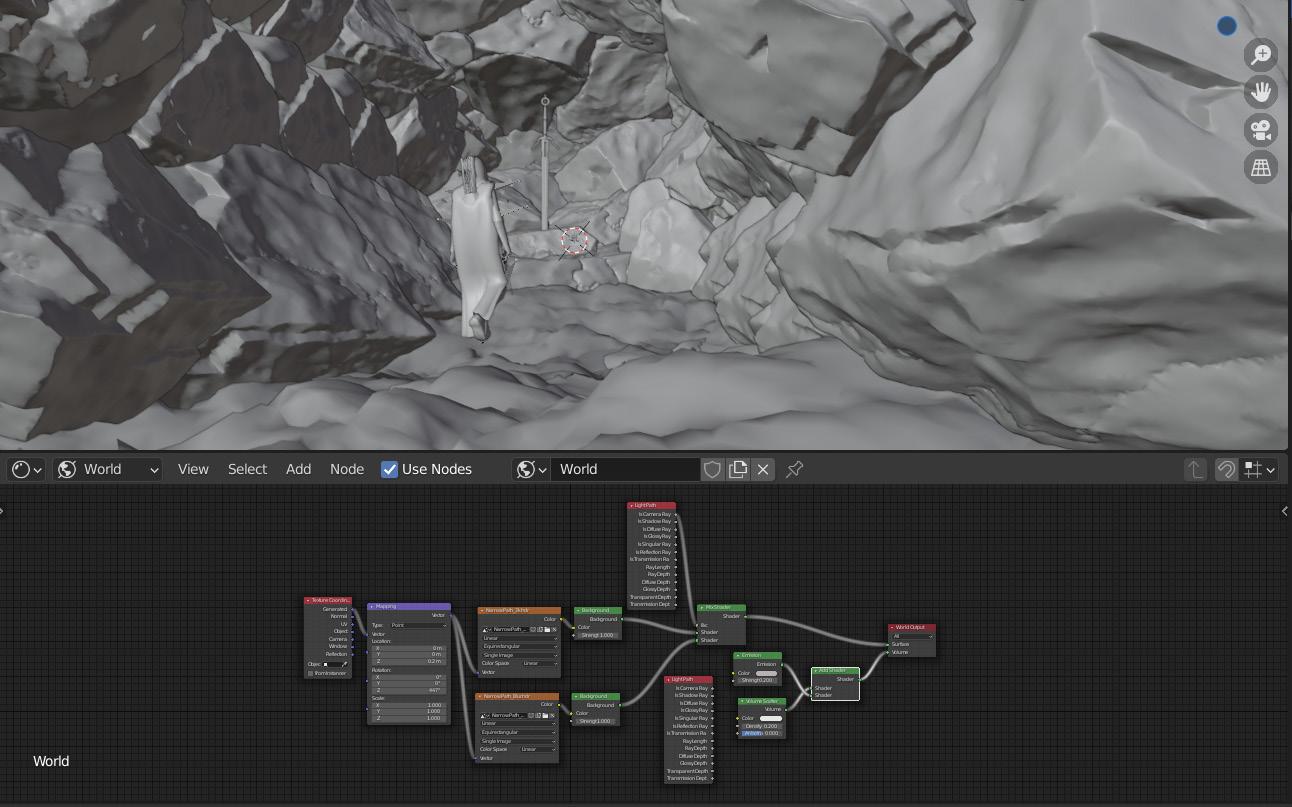Click the World name input field
This screenshot has height=807, width=1292.
point(625,469)
